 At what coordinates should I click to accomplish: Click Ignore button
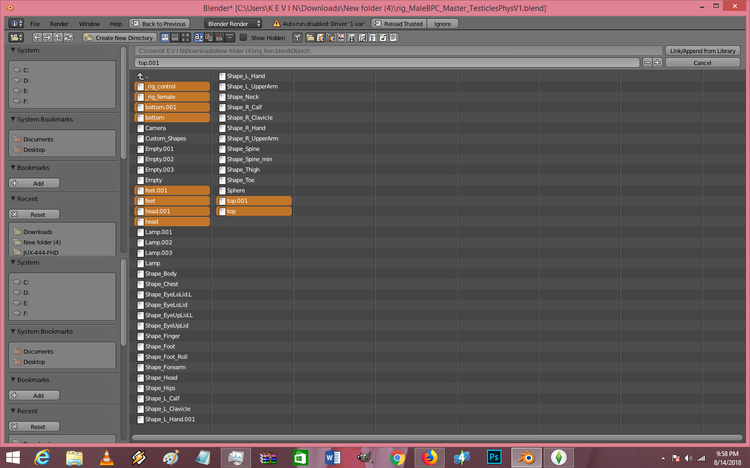click(x=442, y=23)
